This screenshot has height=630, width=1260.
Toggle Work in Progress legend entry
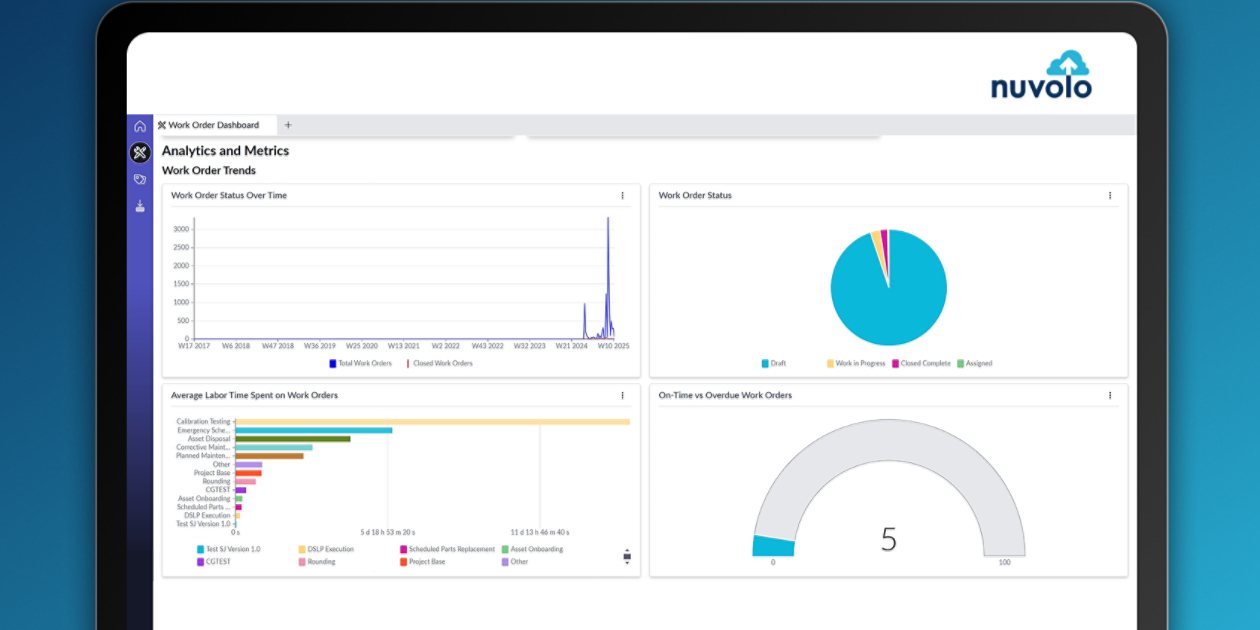pos(856,364)
